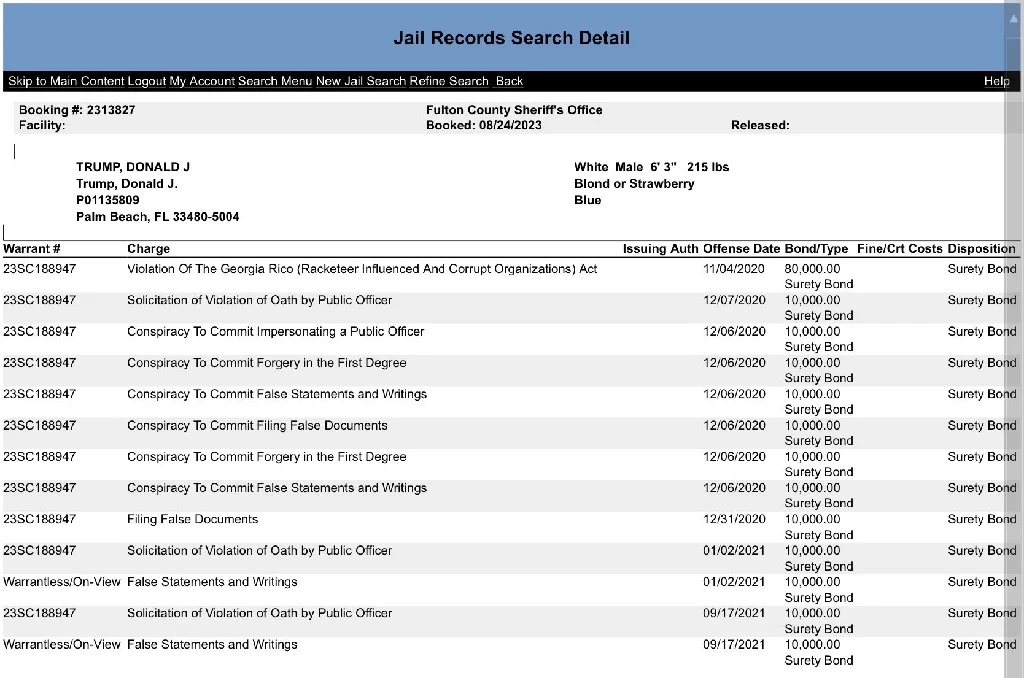Click the name TRUMP, DONALD J in capitals

pyautogui.click(x=133, y=167)
